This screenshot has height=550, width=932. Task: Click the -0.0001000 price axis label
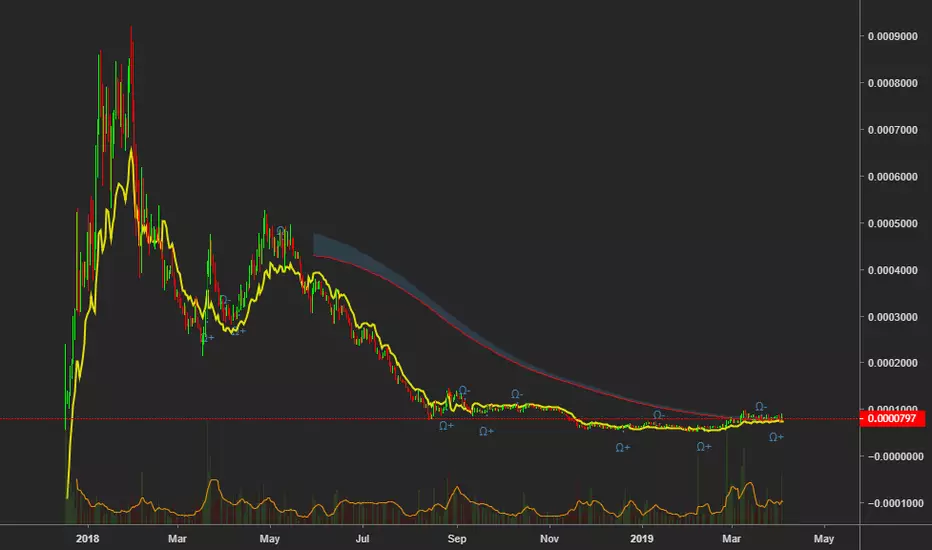click(895, 503)
